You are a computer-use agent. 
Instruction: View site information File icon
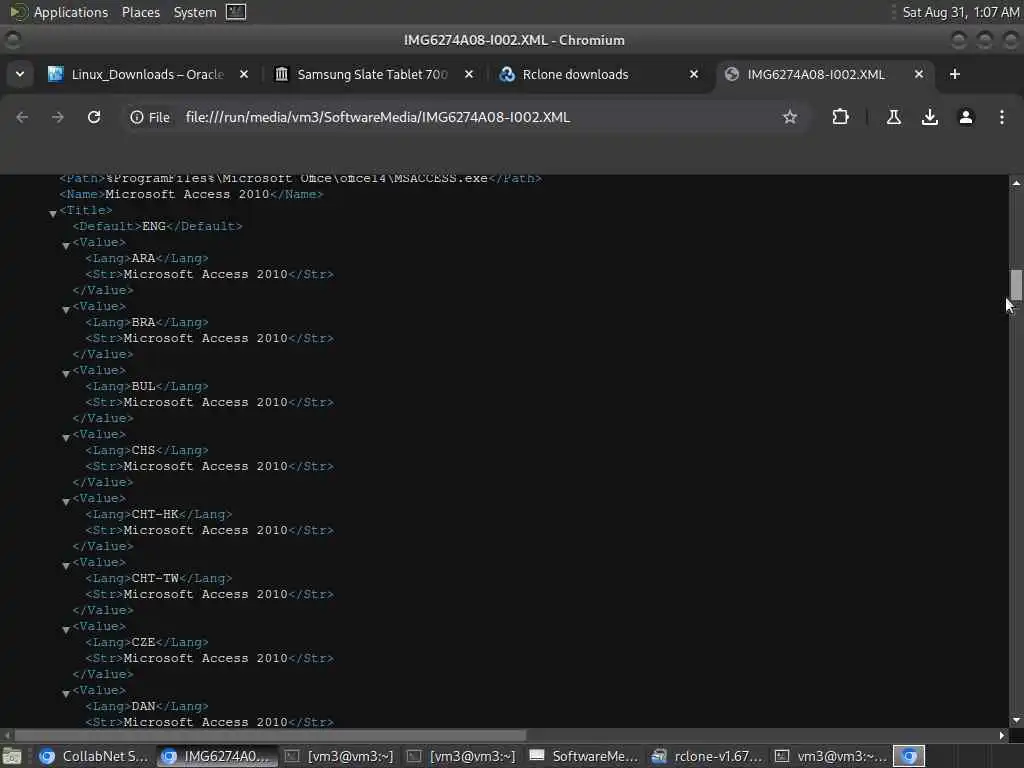pyautogui.click(x=150, y=117)
